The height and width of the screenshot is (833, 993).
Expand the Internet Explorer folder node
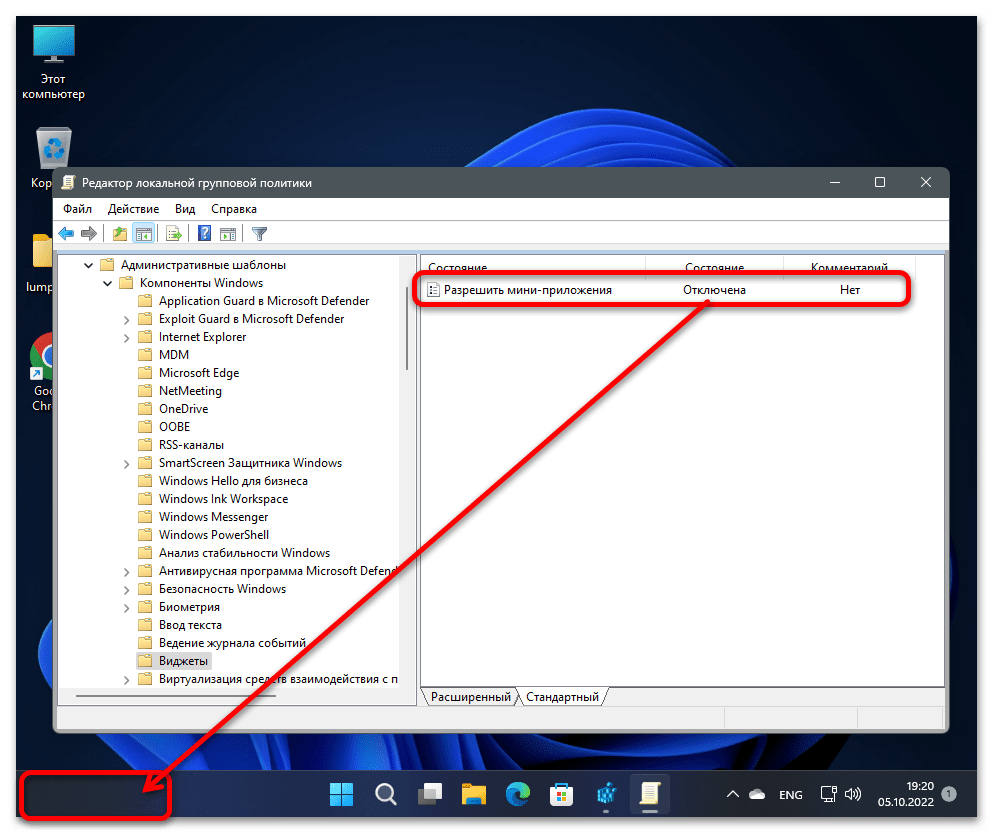click(127, 337)
